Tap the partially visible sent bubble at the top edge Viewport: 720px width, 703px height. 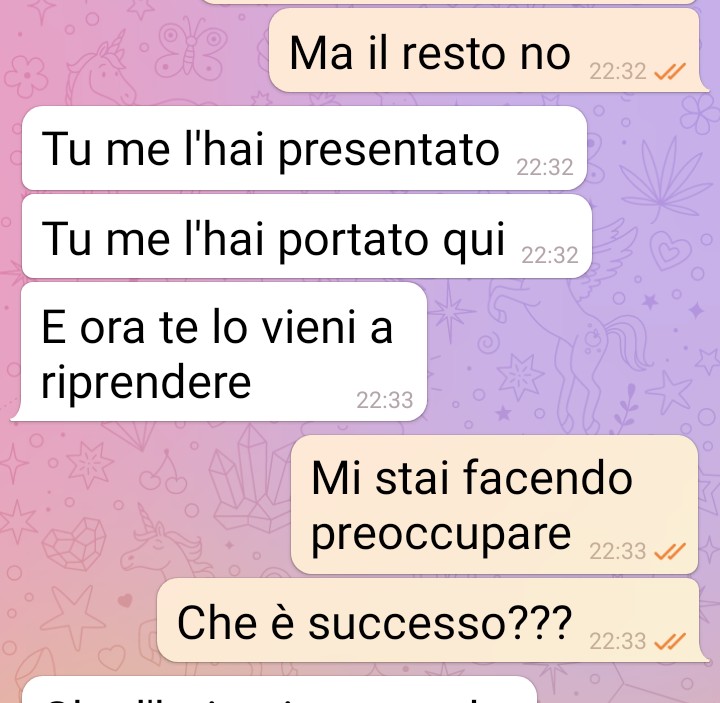point(450,2)
